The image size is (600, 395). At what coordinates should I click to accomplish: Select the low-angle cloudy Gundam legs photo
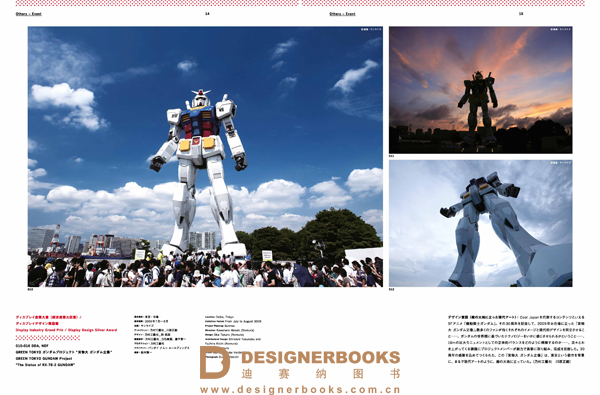[x=481, y=224]
